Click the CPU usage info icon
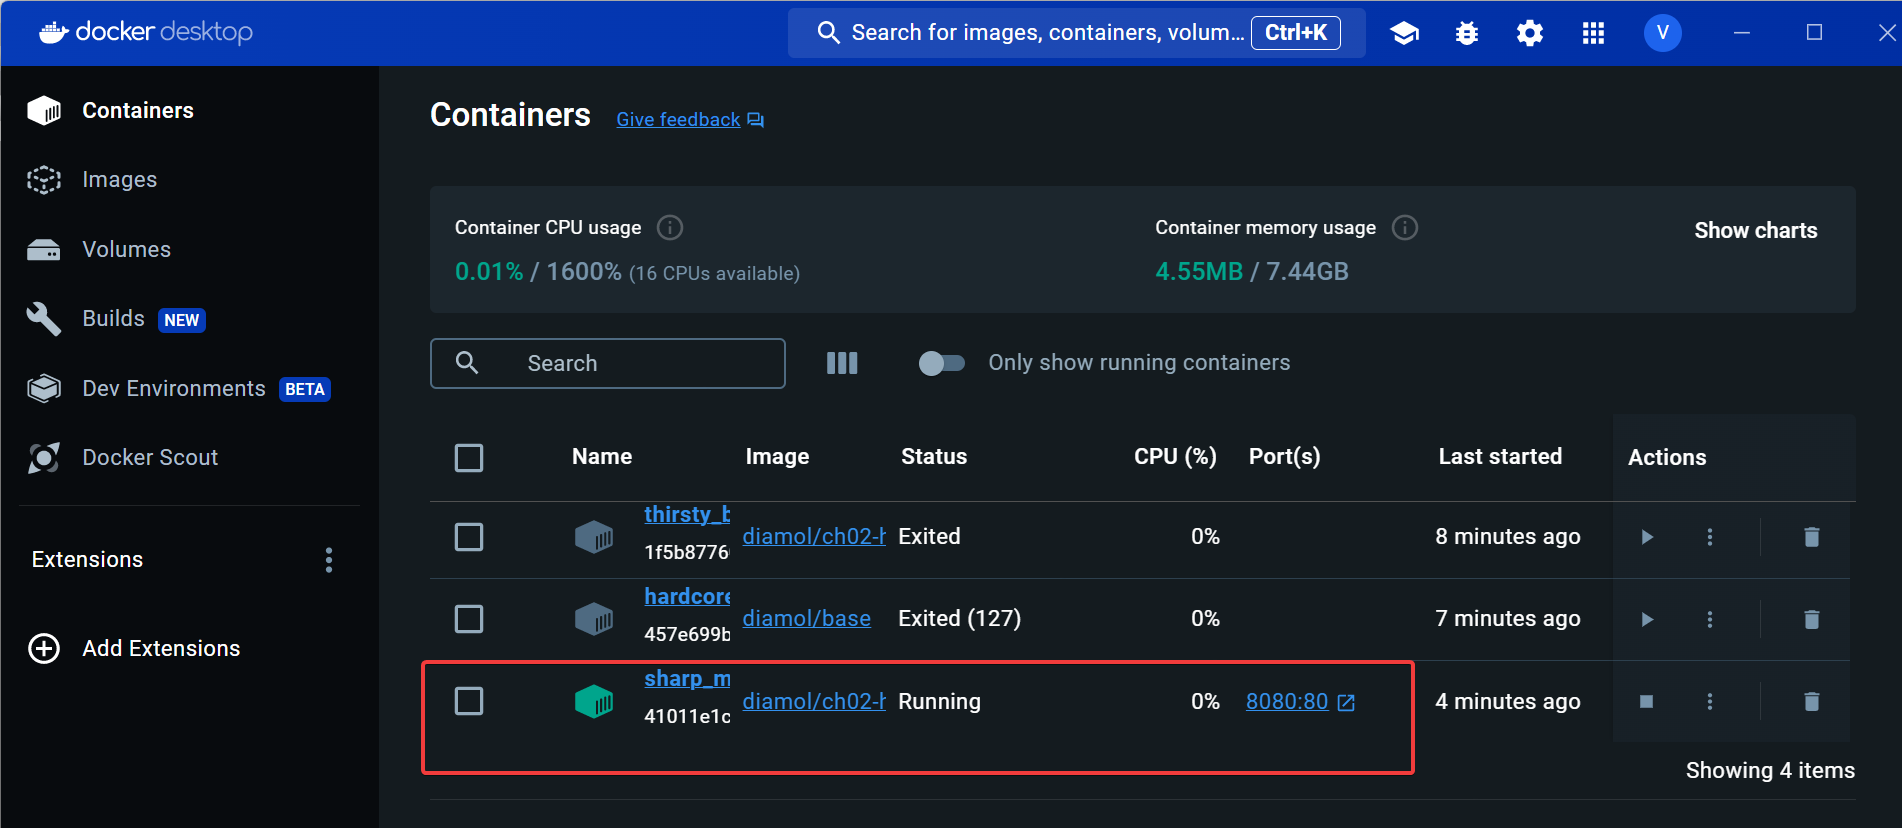 670,228
